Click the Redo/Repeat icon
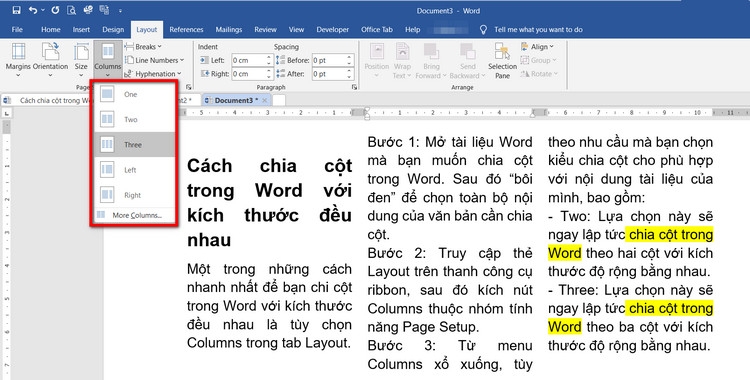 [x=56, y=10]
